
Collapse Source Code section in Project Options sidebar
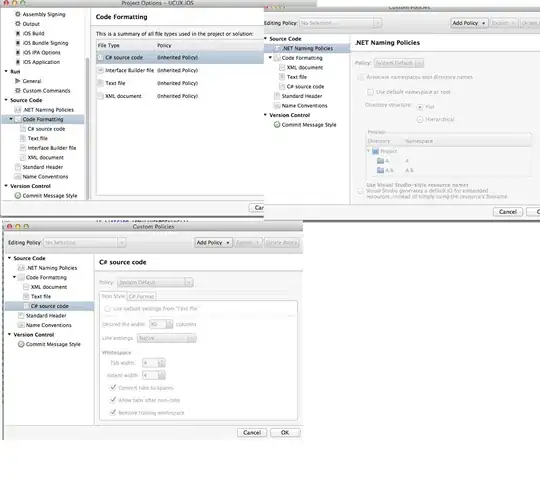(x=6, y=100)
